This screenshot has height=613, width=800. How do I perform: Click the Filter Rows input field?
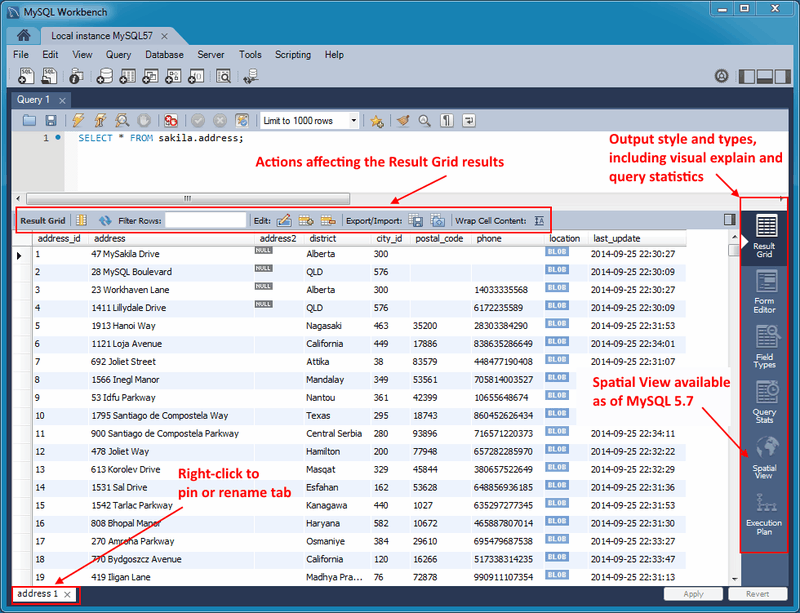click(205, 220)
